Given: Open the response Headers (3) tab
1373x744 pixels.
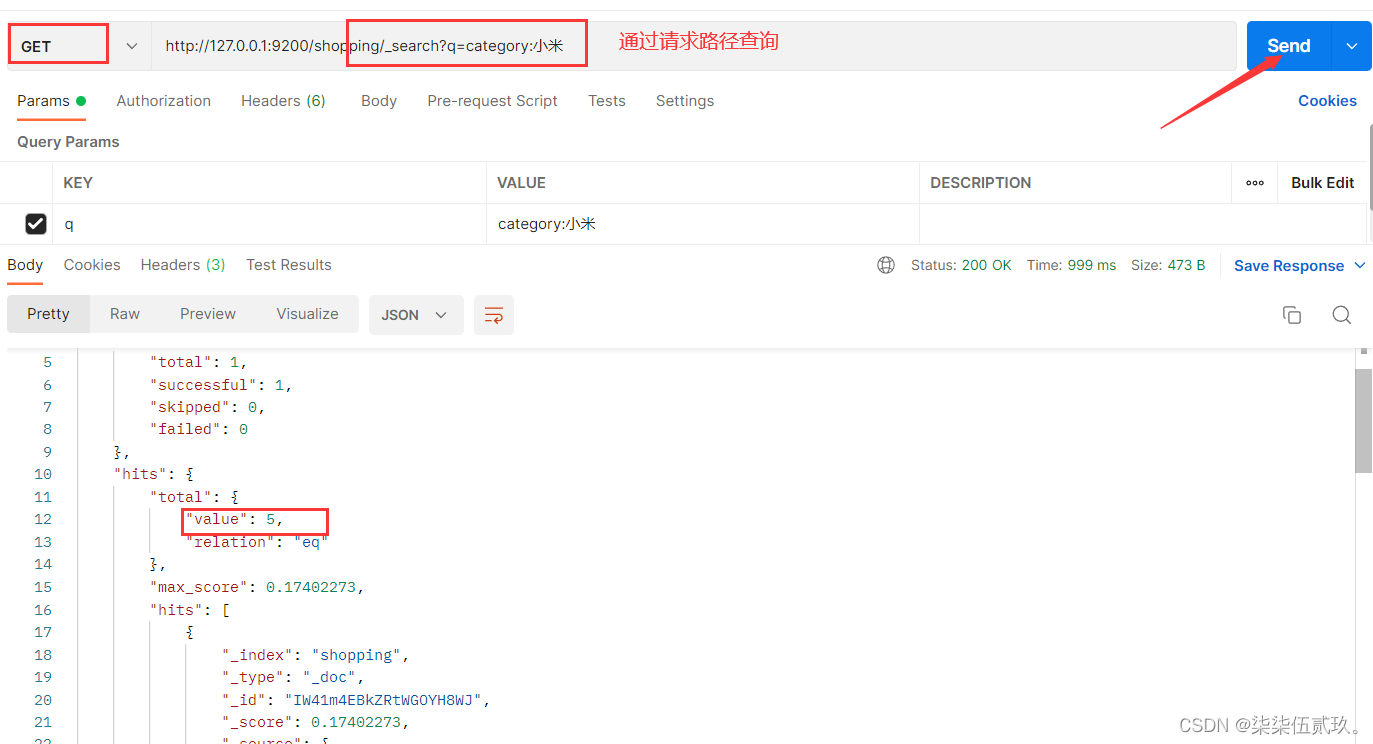Looking at the screenshot, I should coord(183,265).
